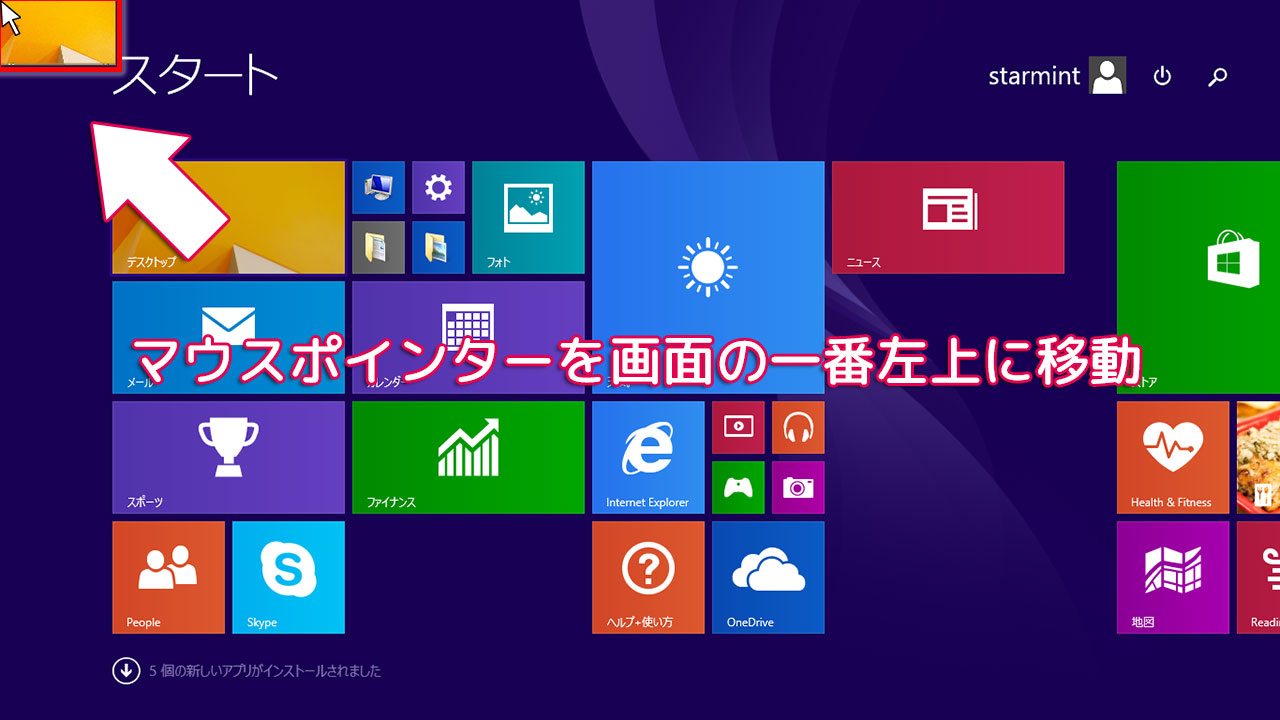Screen dimensions: 1280x720
Task: Launch the Skype tile
Action: coord(288,578)
